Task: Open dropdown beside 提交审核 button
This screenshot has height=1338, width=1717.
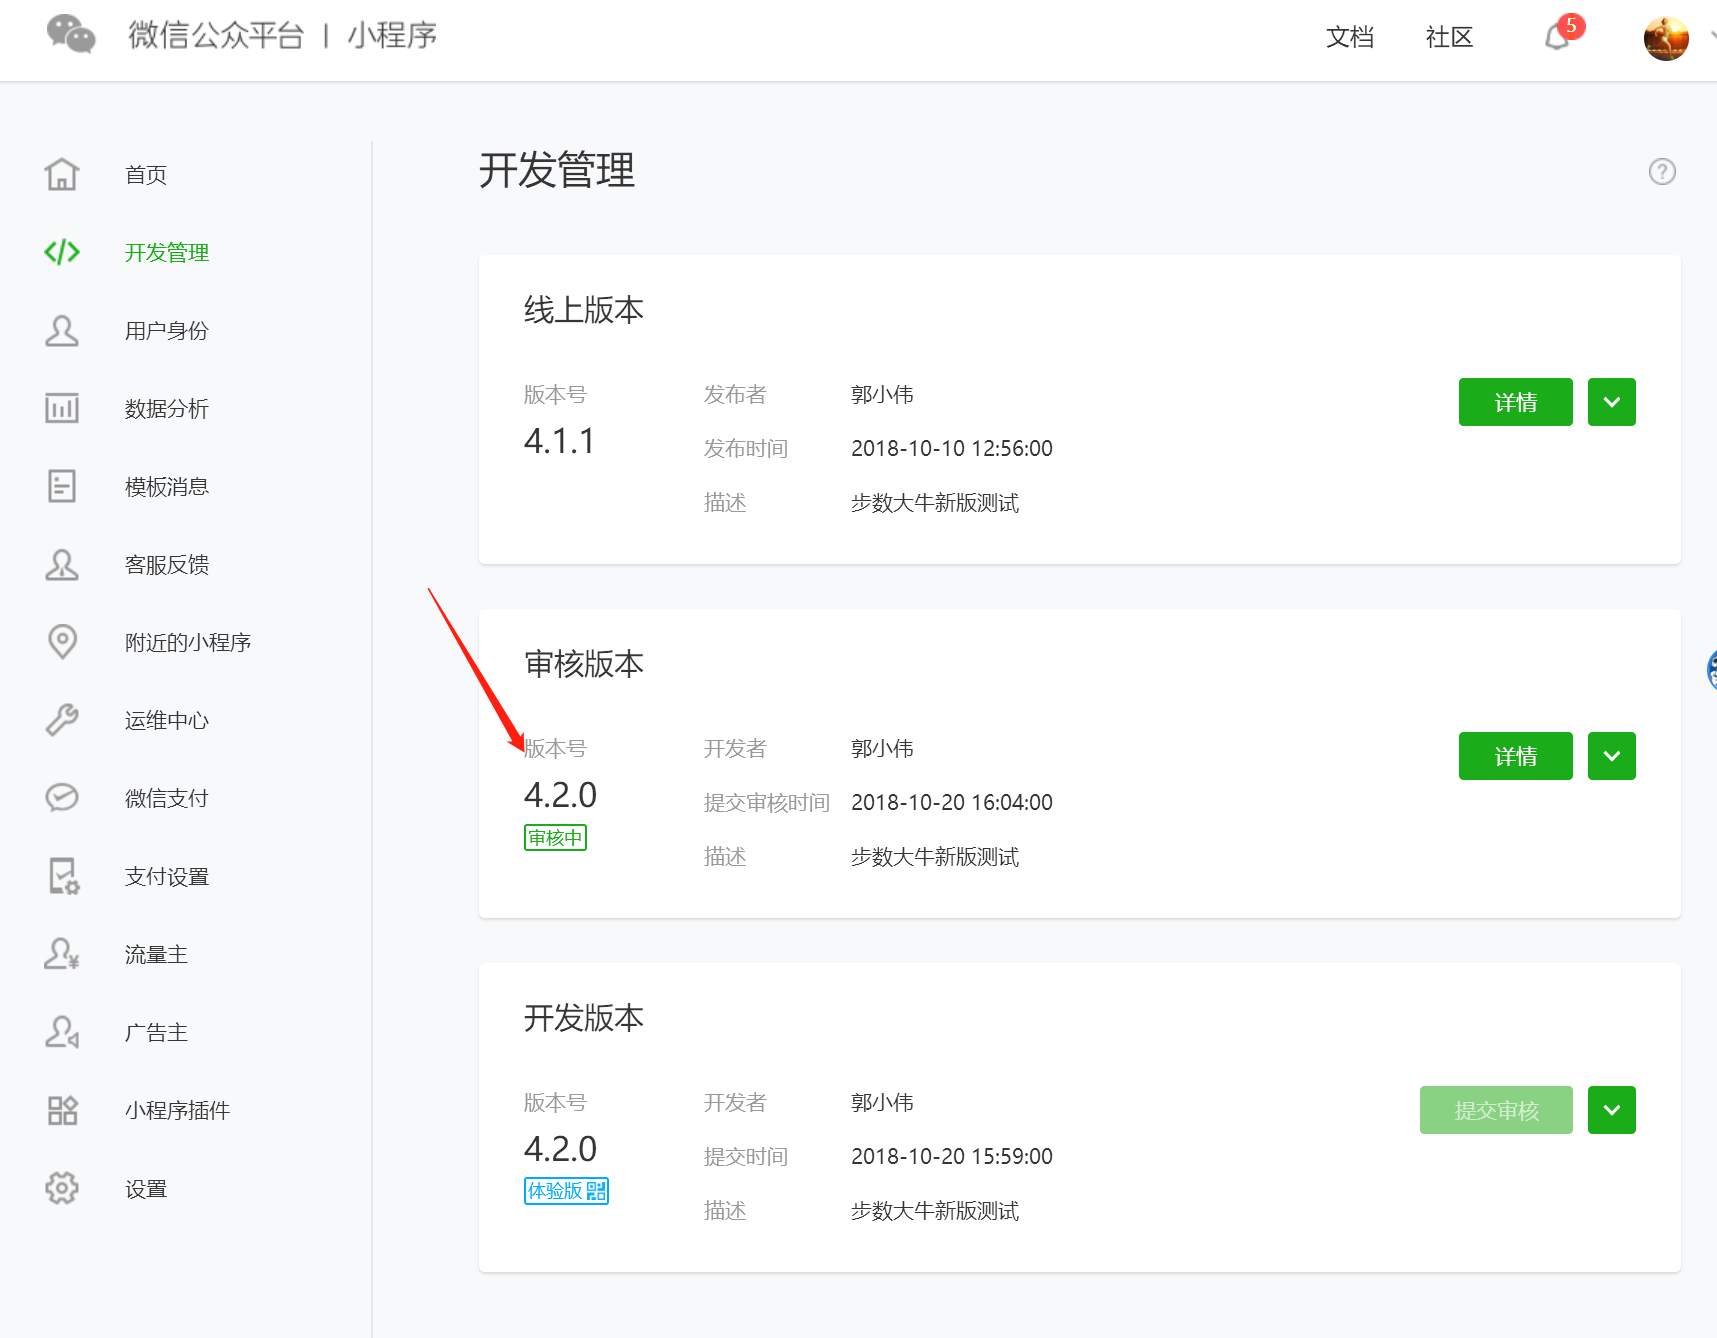Action: pos(1611,1110)
